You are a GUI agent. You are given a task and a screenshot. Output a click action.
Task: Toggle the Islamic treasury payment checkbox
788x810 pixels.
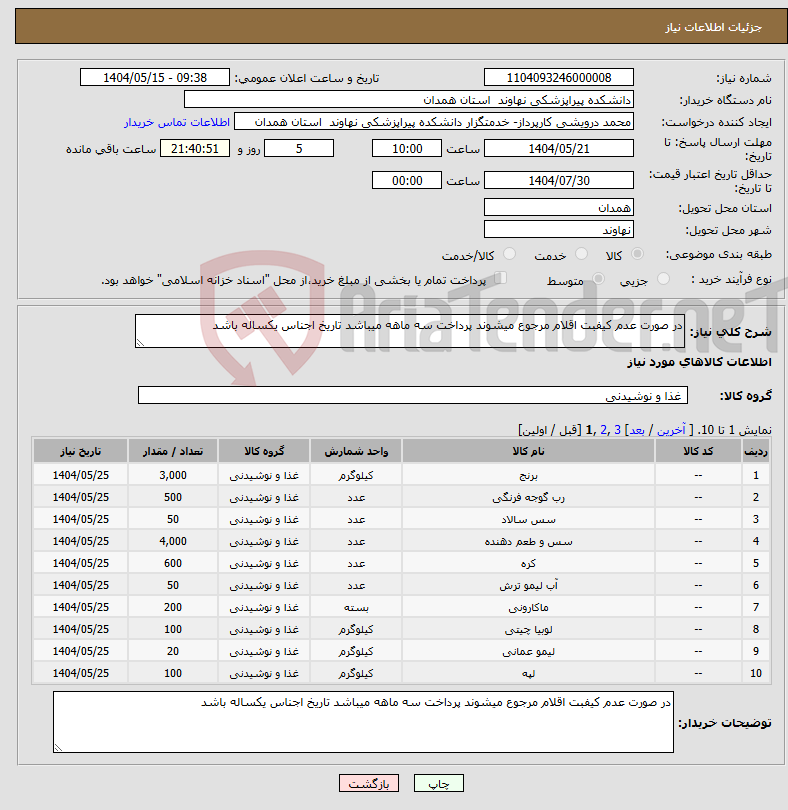pos(500,278)
